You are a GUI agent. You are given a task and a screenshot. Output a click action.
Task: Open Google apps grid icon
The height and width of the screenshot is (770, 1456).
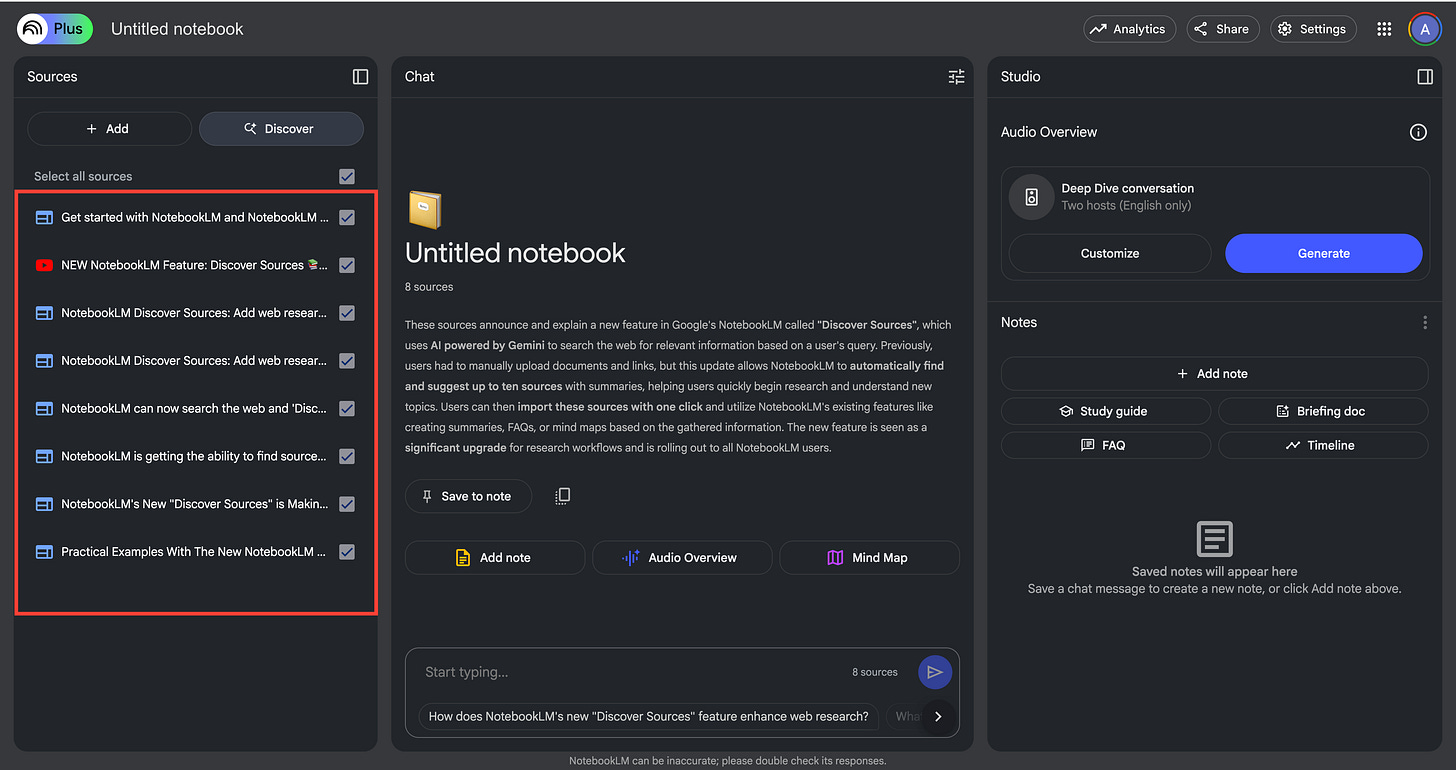pyautogui.click(x=1384, y=29)
